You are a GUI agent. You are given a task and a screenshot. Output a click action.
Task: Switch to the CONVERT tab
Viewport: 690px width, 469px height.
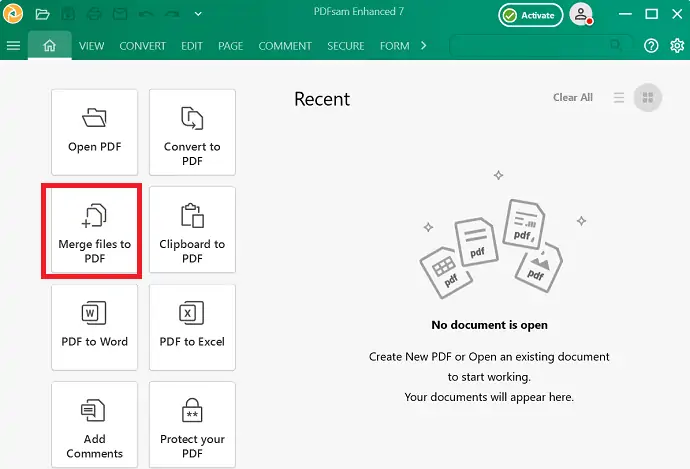tap(143, 46)
